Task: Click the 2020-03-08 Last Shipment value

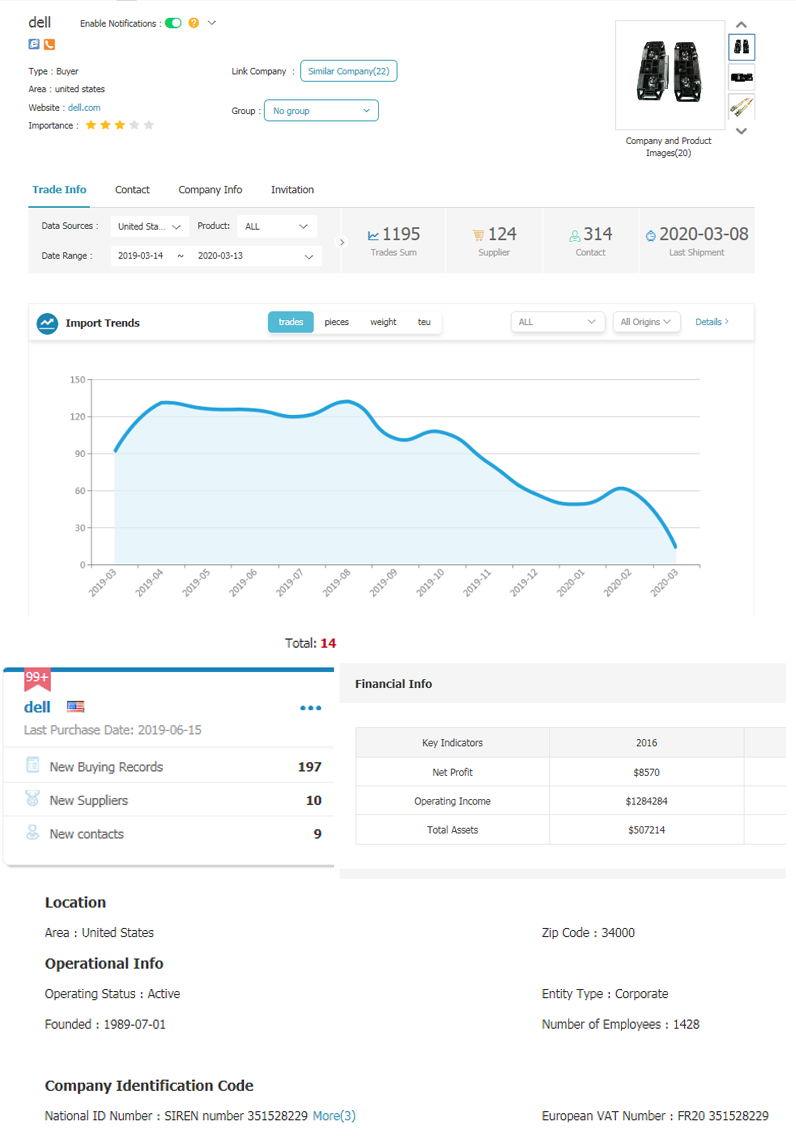Action: tap(704, 234)
